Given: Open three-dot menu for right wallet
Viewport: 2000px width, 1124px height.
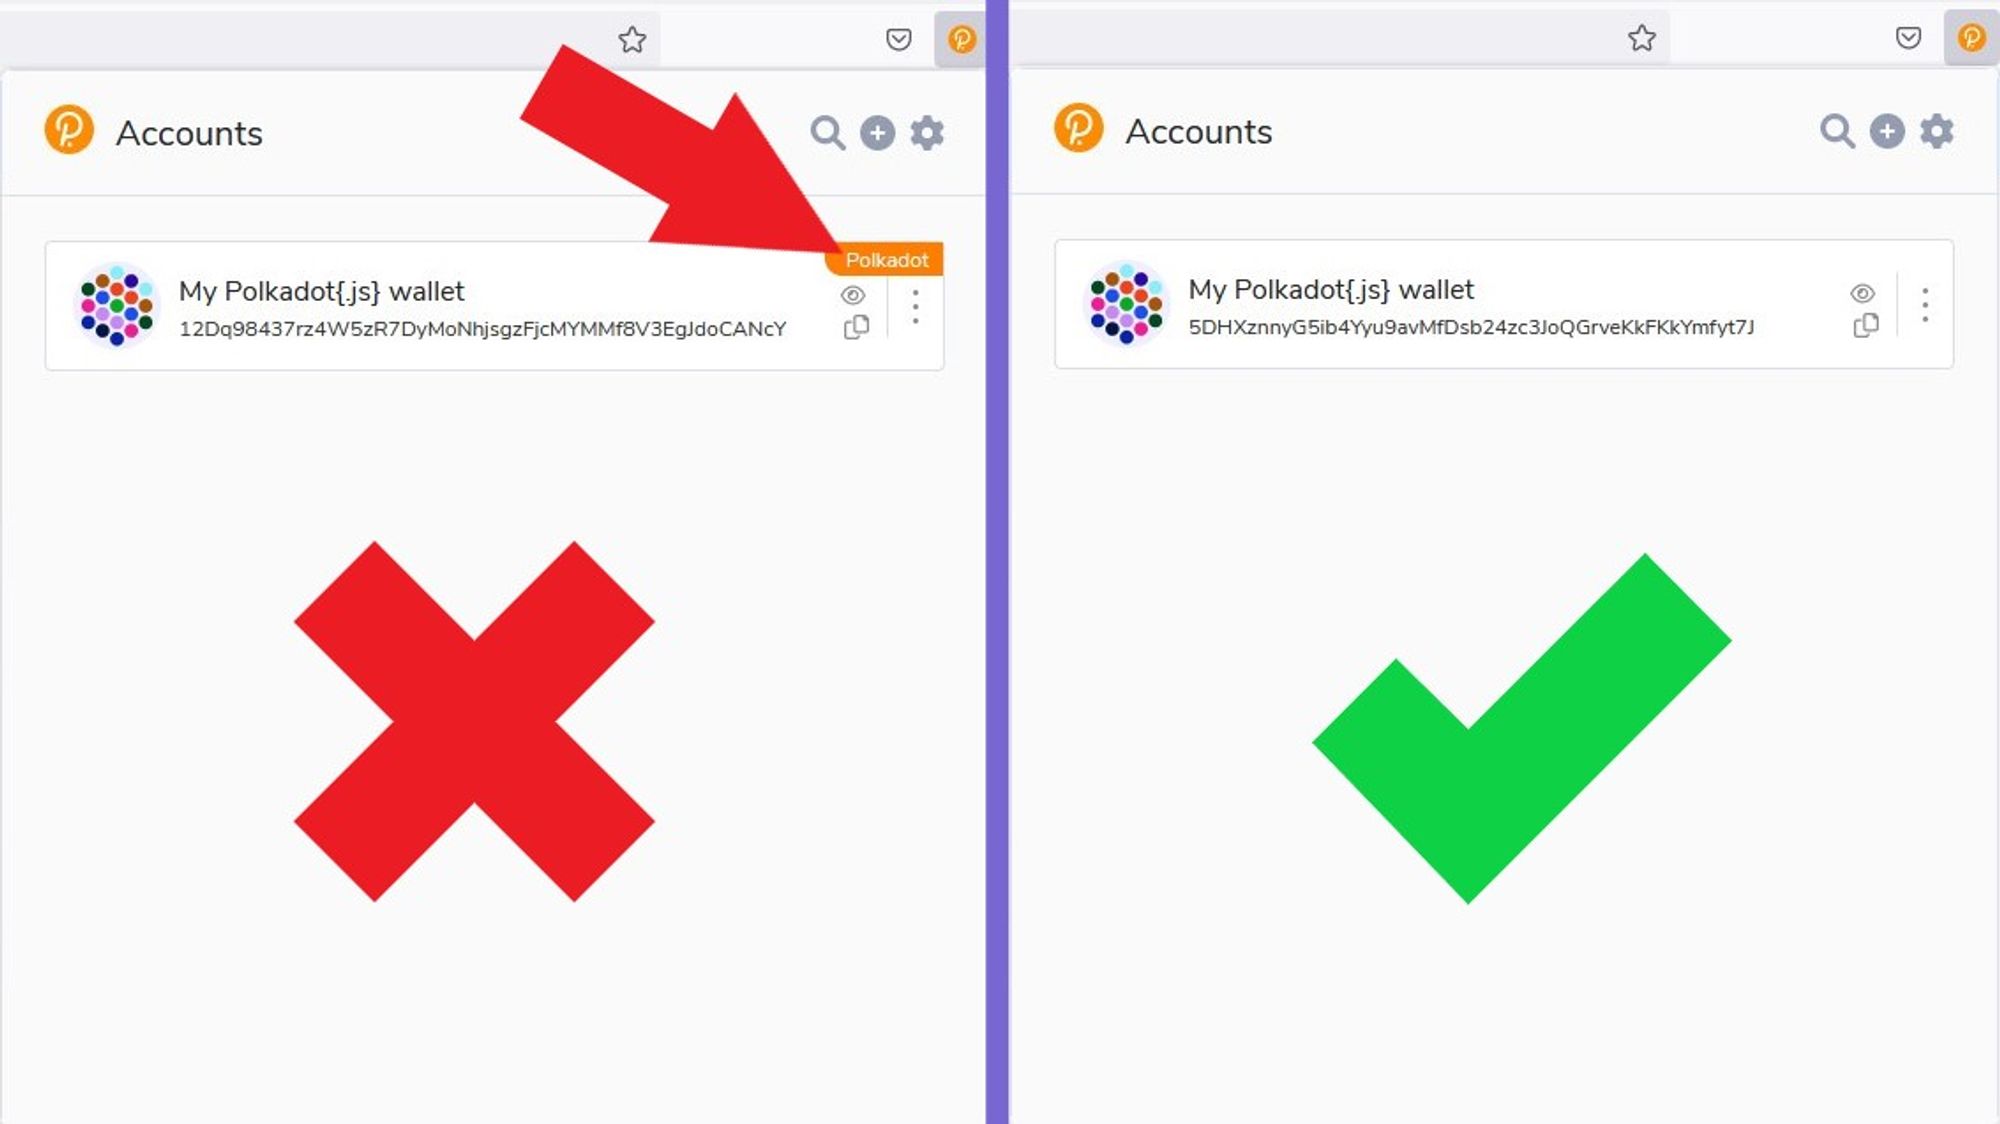Looking at the screenshot, I should pyautogui.click(x=1925, y=305).
